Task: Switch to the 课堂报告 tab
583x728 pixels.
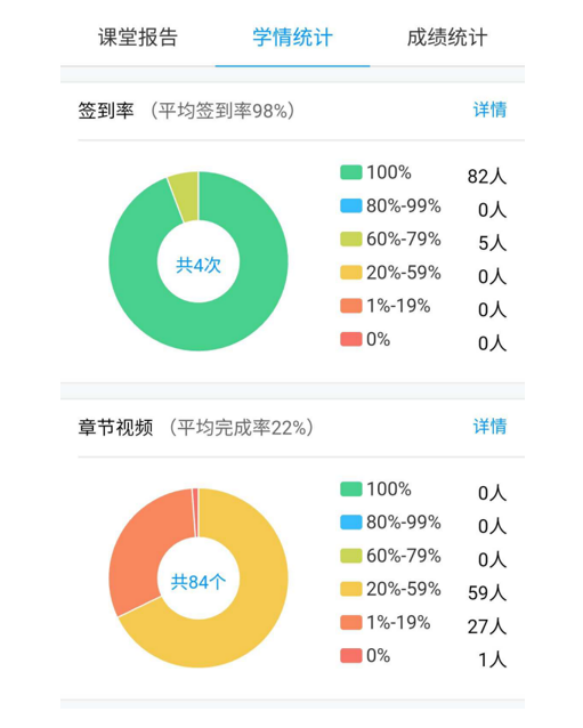Action: tap(138, 38)
